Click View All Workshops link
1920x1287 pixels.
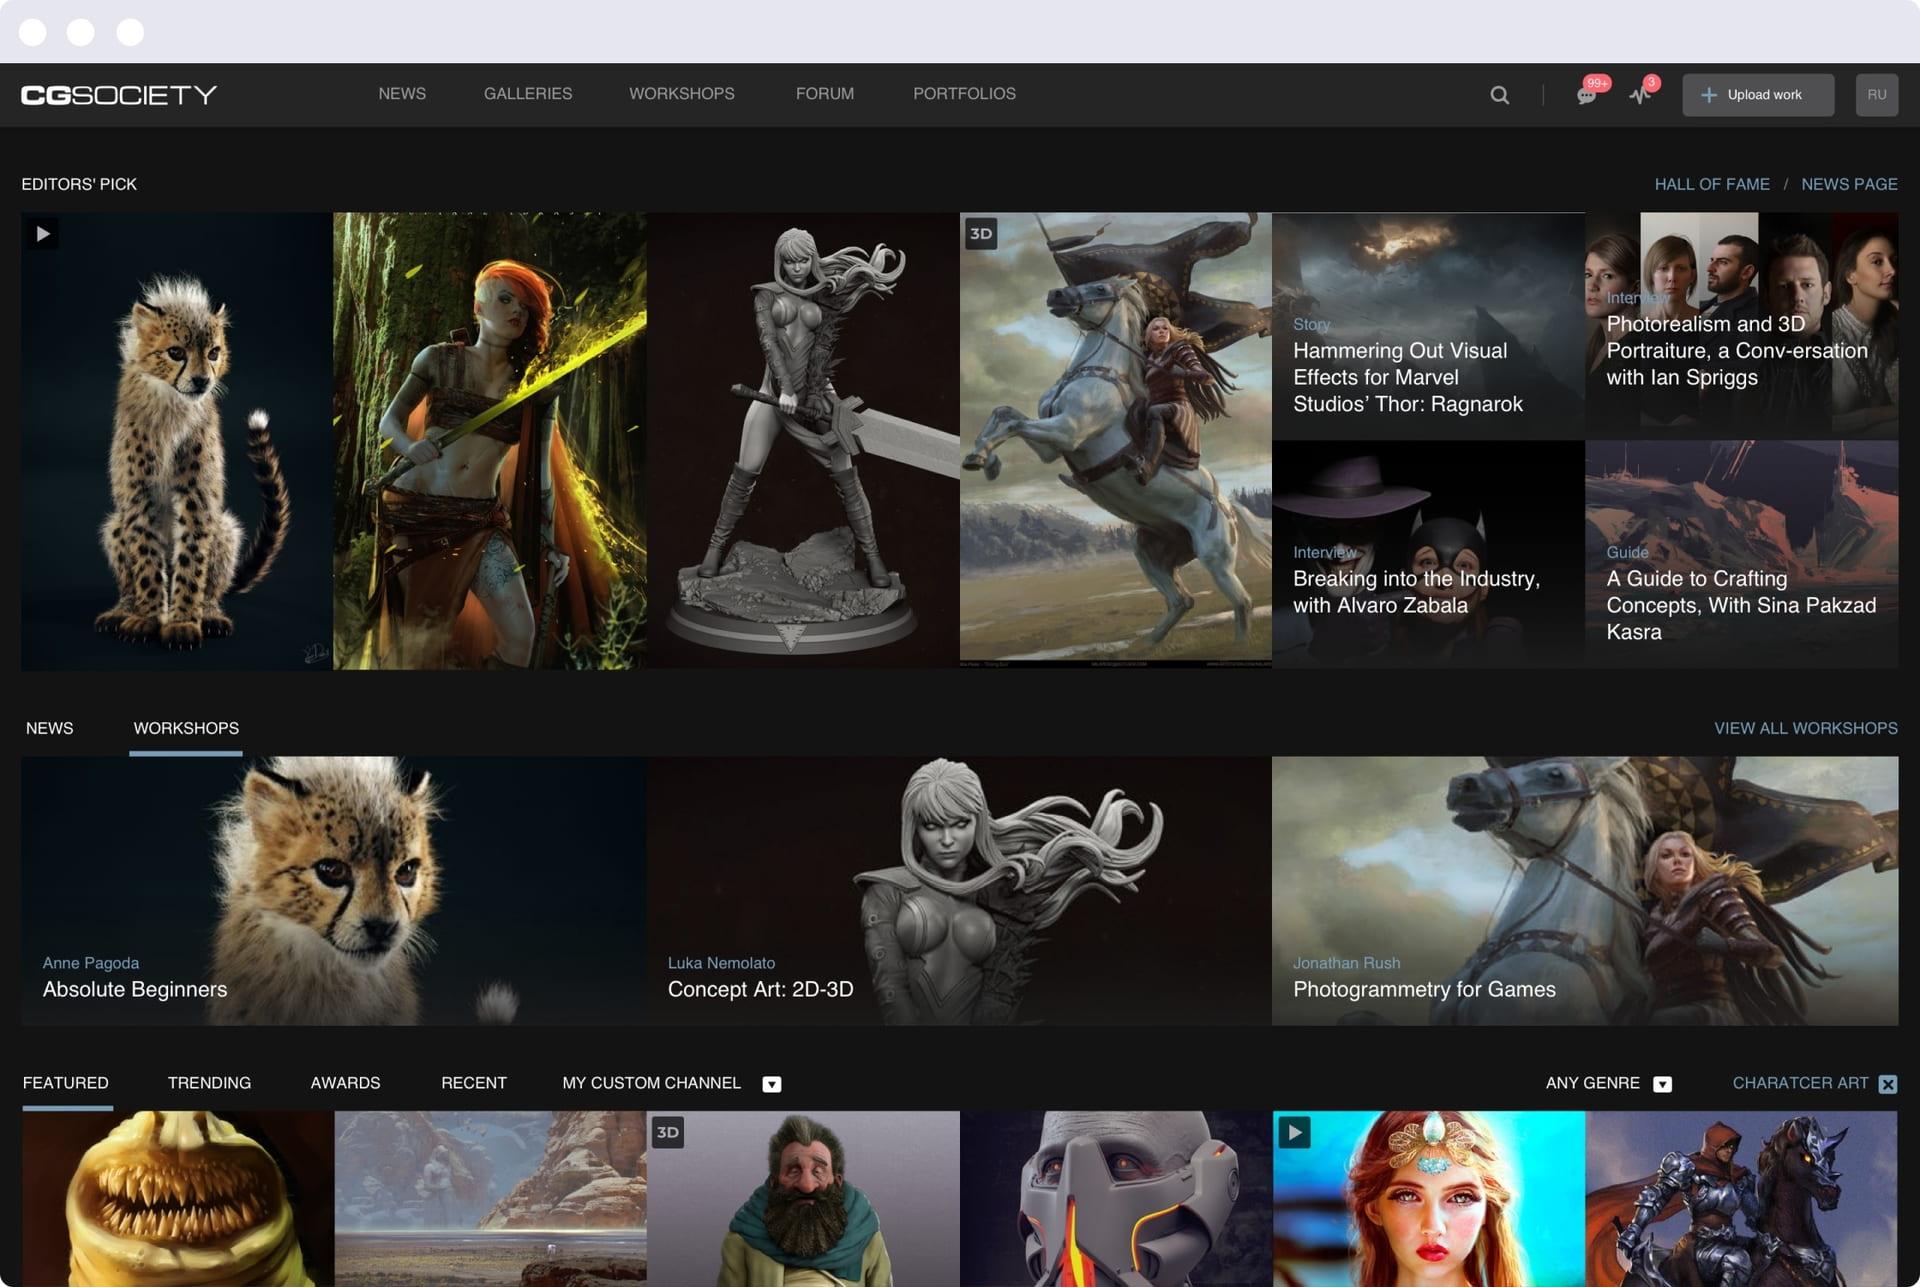click(x=1806, y=728)
